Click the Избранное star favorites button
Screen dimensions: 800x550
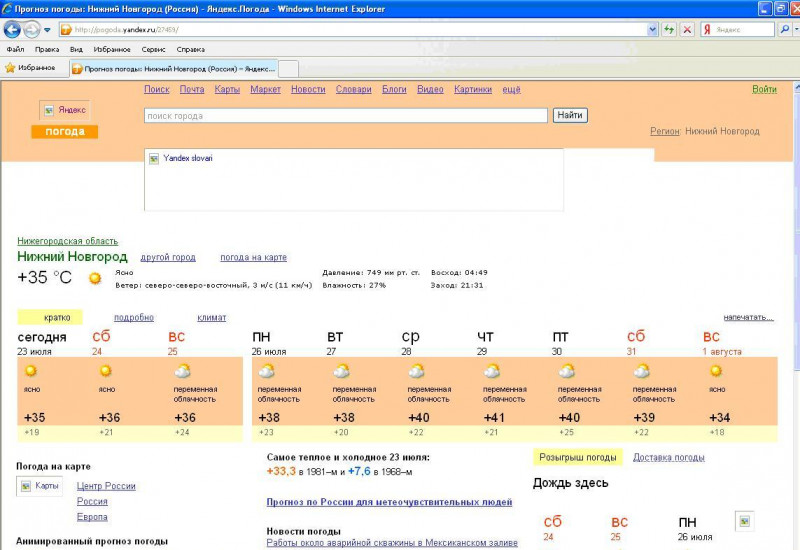pyautogui.click(x=30, y=67)
